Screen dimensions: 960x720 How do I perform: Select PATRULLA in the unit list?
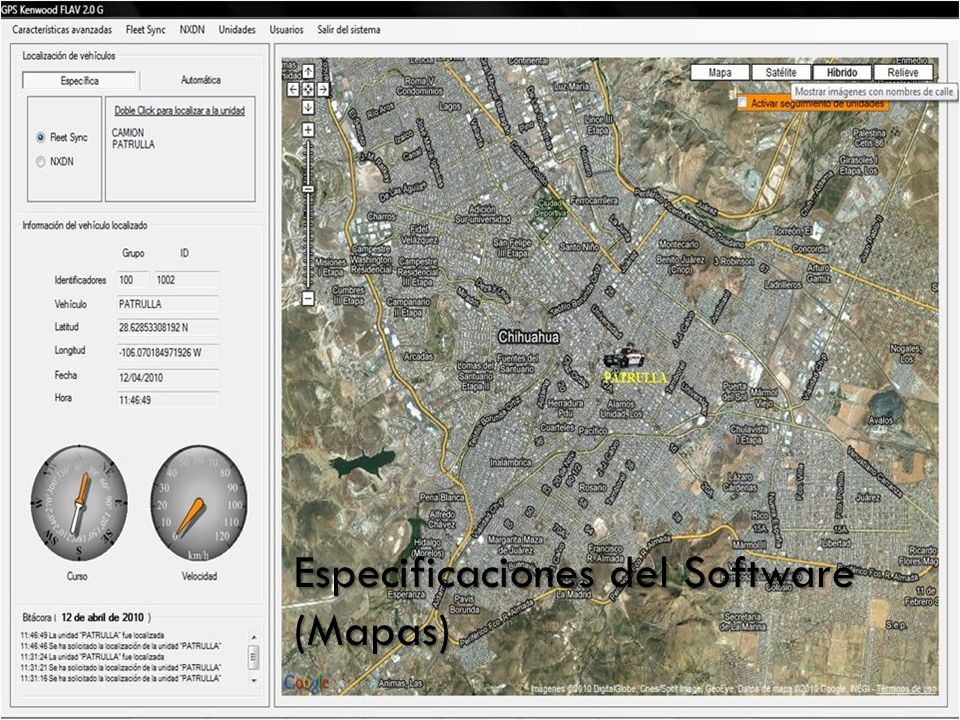tap(133, 144)
